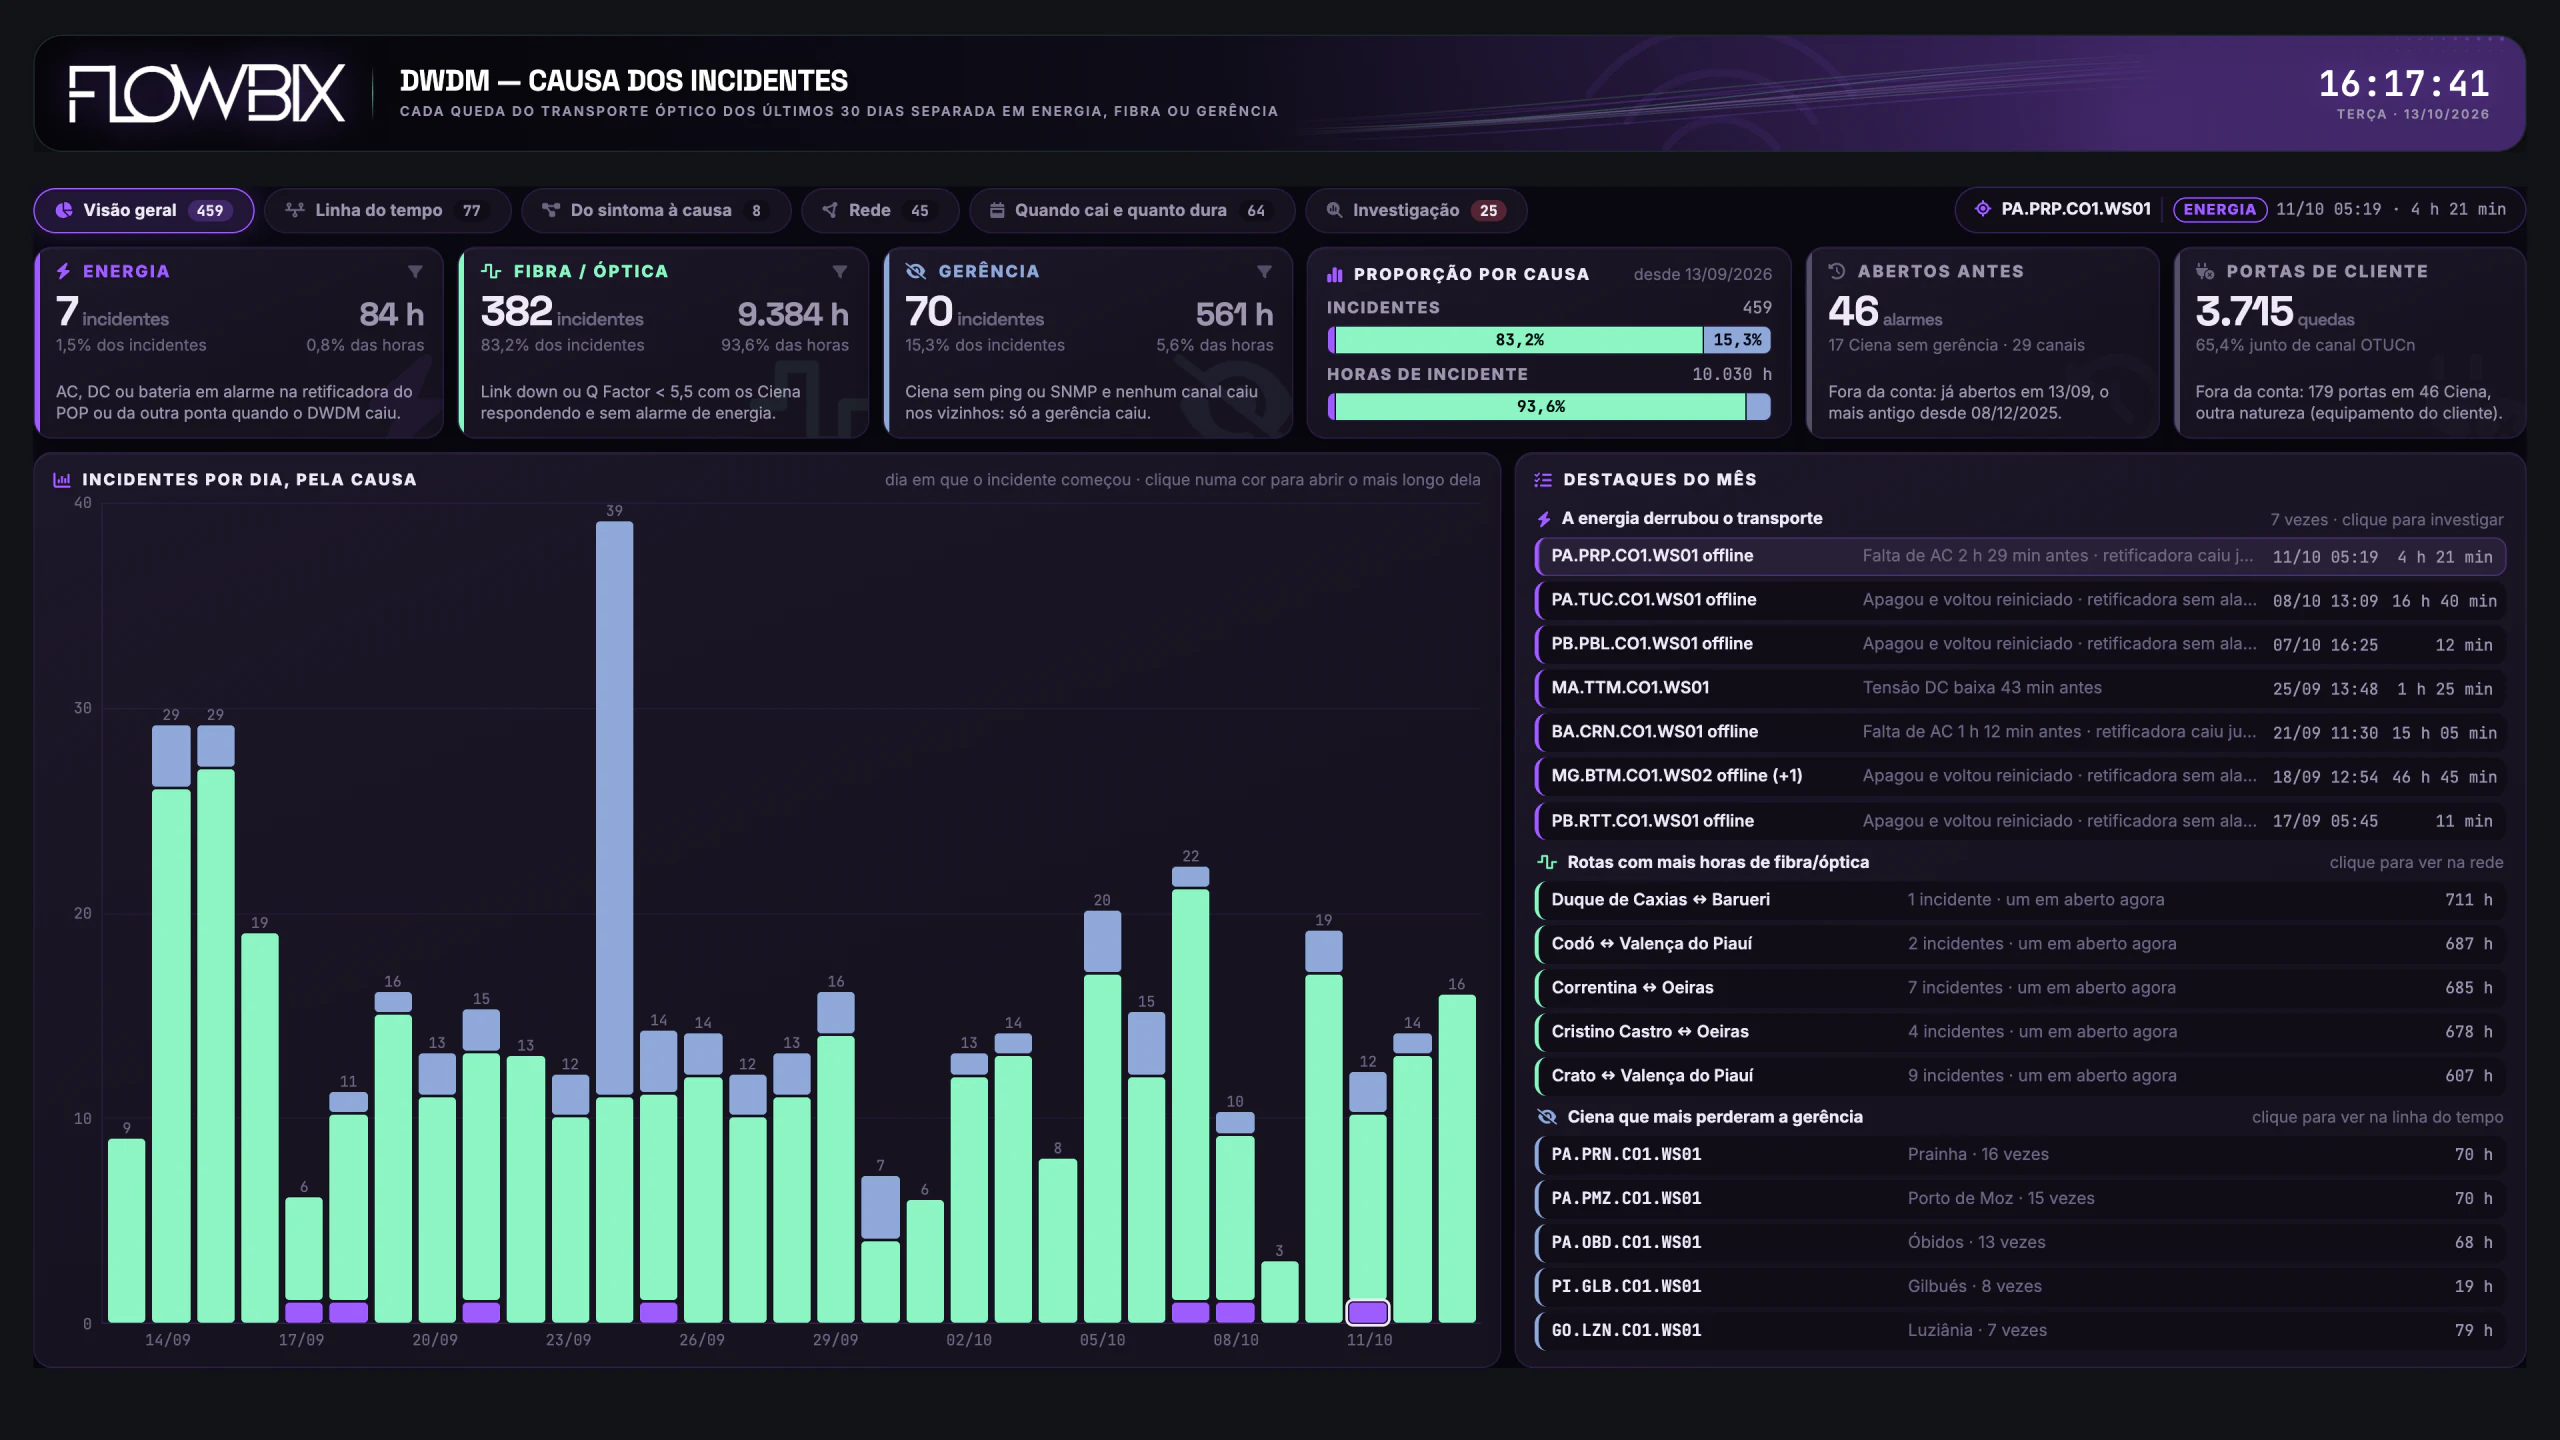The image size is (2560, 1440).
Task: Click the green bar labeled 22
Action: pyautogui.click(x=1190, y=1094)
